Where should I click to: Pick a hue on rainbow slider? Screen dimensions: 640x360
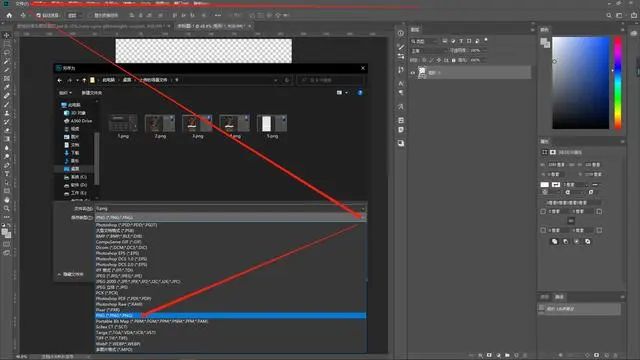coord(618,83)
